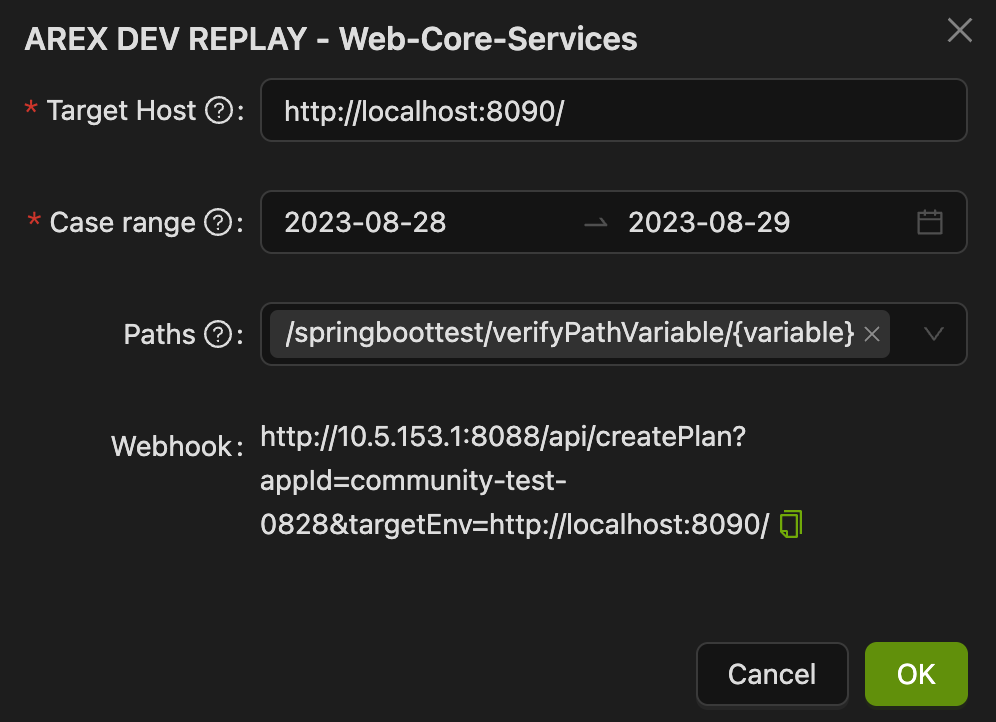The height and width of the screenshot is (722, 996).
Task: Click the Target Host label
Action: (121, 111)
